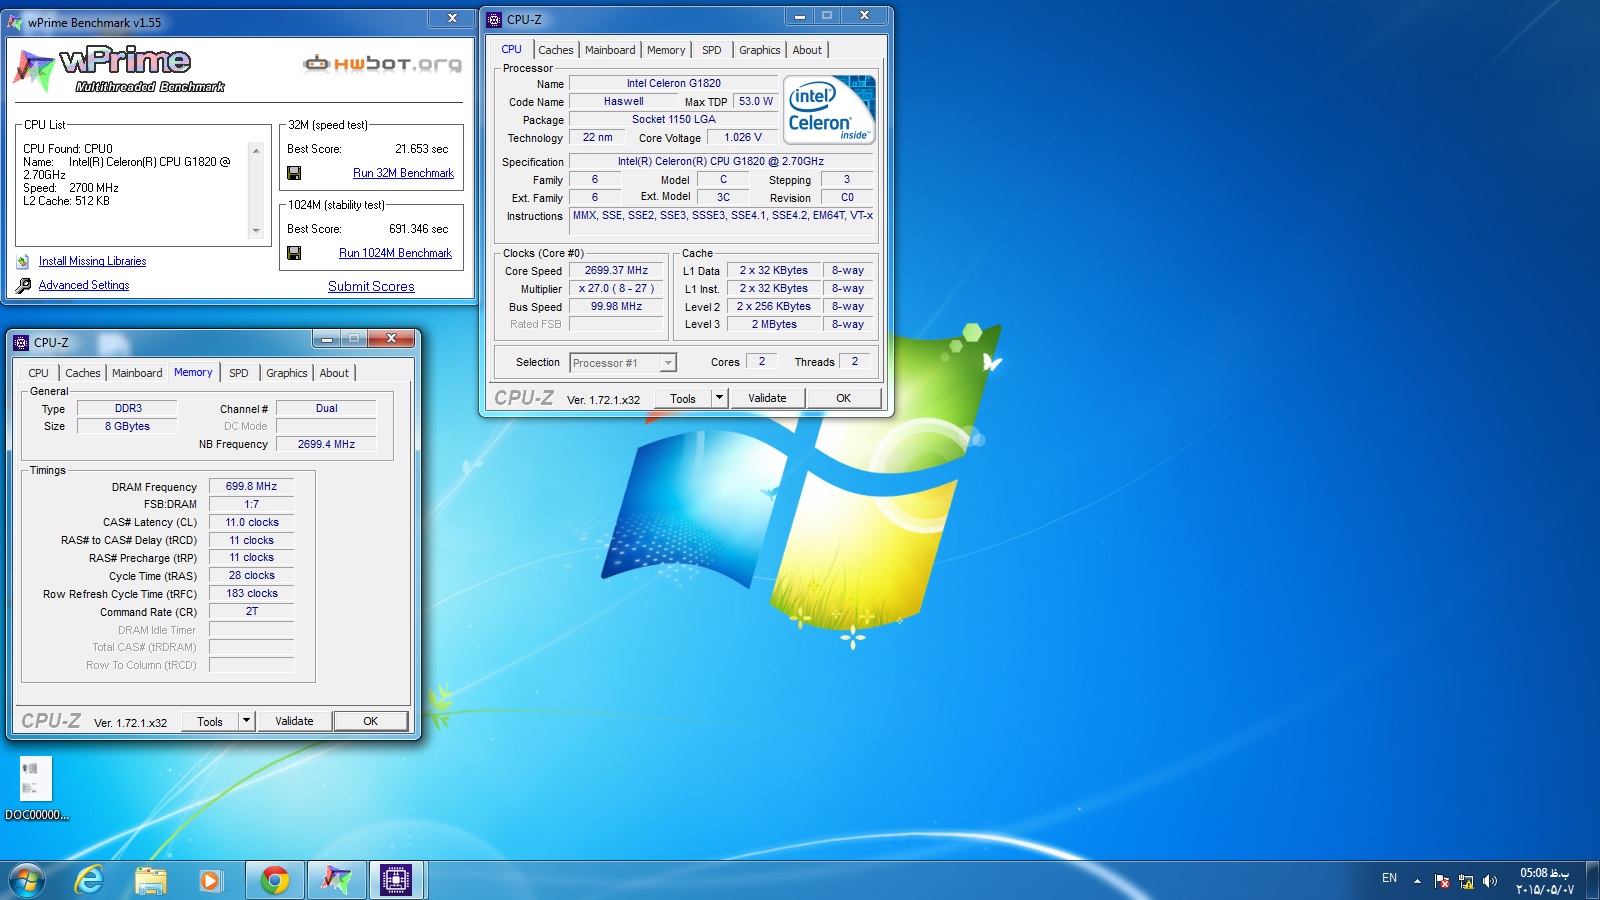Switch to the Caches tab in the CPU window
1600x900 pixels.
coord(556,50)
